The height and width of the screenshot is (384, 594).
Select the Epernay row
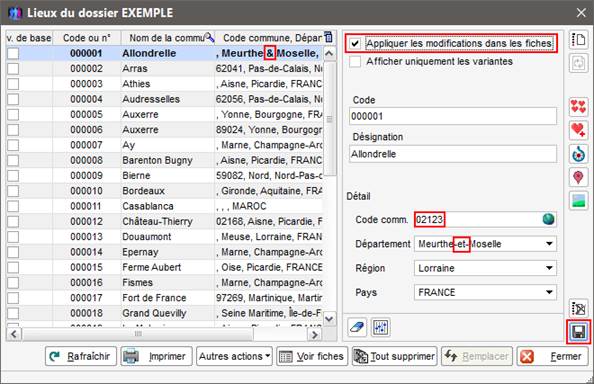164,252
